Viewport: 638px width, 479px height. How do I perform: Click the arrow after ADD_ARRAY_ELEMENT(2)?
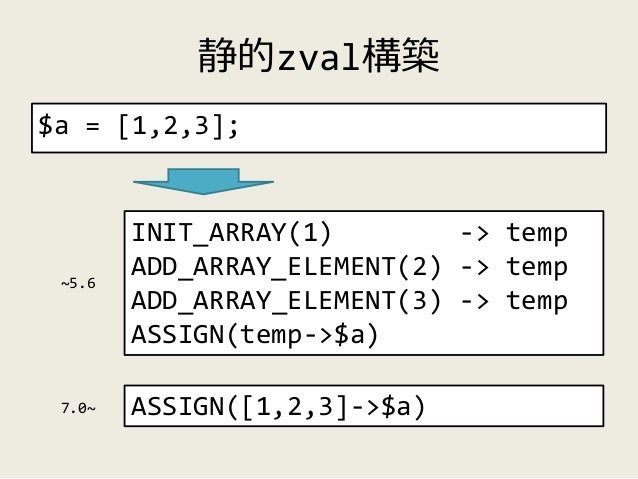click(474, 267)
